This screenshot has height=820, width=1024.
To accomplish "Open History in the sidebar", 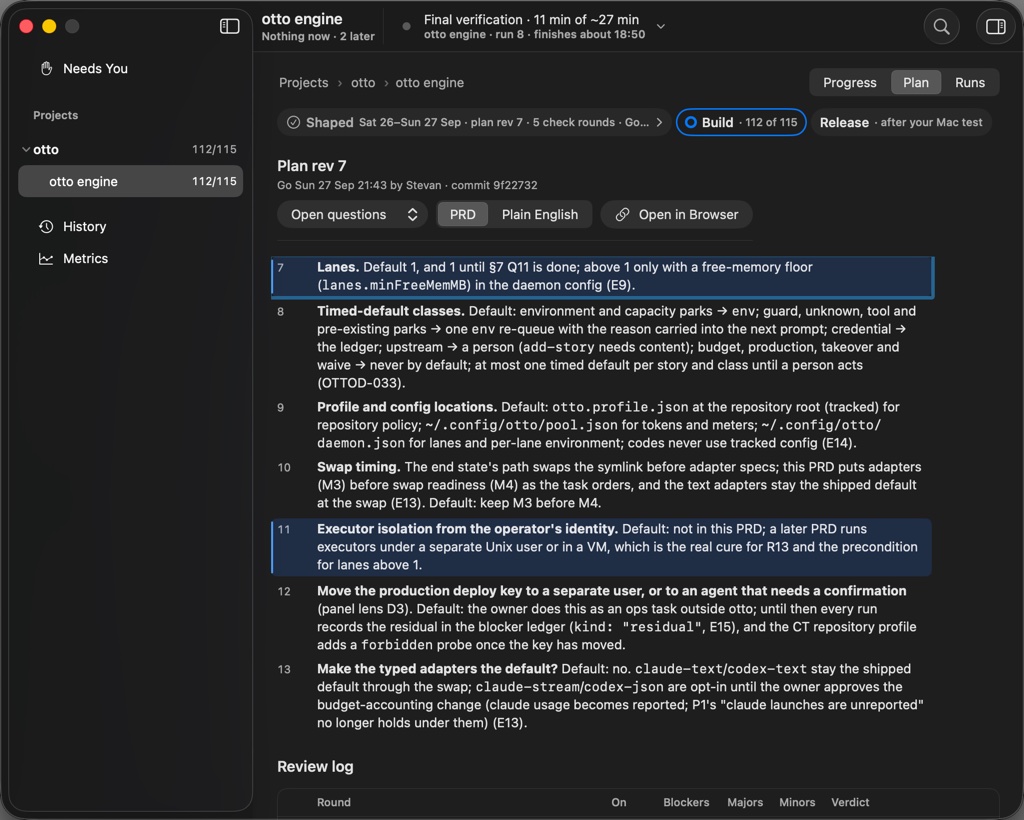I will [131, 227].
